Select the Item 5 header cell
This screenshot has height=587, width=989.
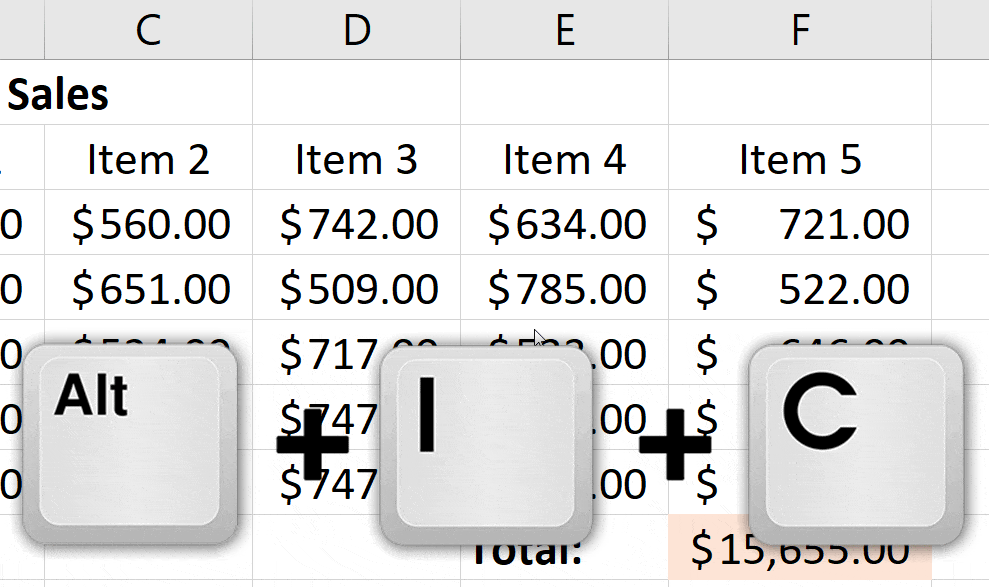click(799, 158)
